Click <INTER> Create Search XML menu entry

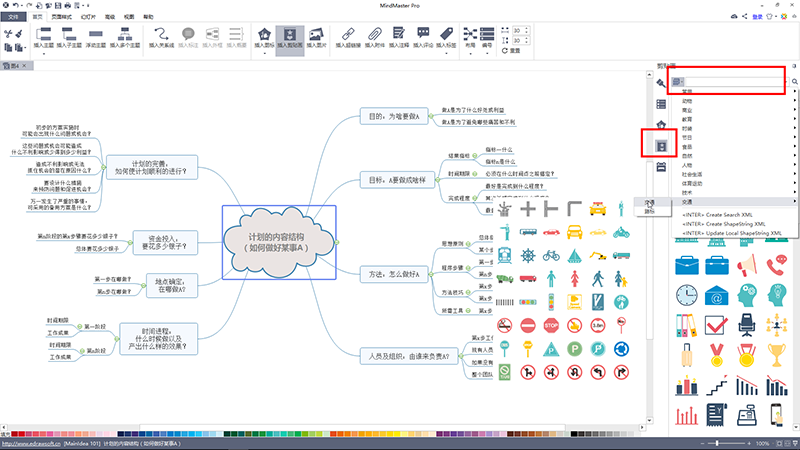(717, 215)
